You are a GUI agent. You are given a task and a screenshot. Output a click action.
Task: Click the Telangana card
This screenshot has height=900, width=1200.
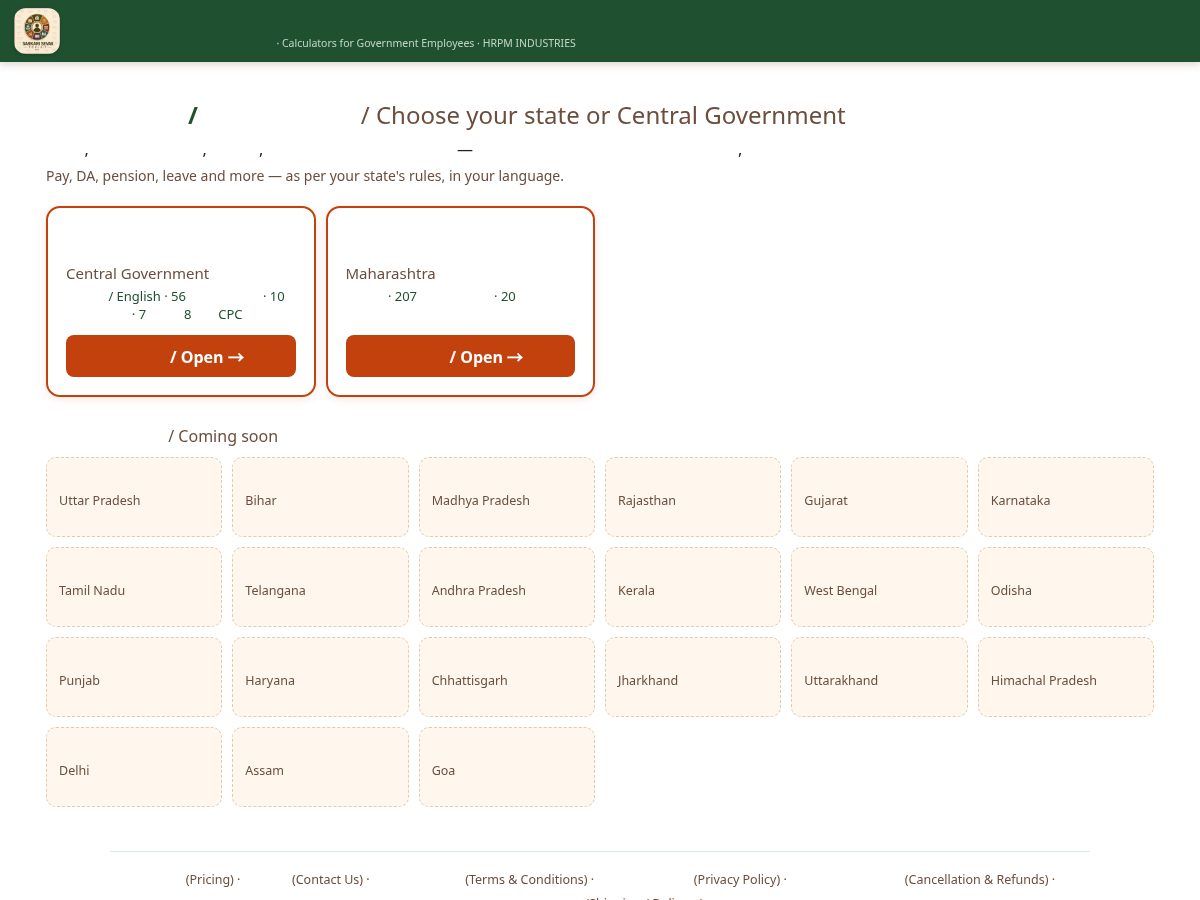pos(320,587)
